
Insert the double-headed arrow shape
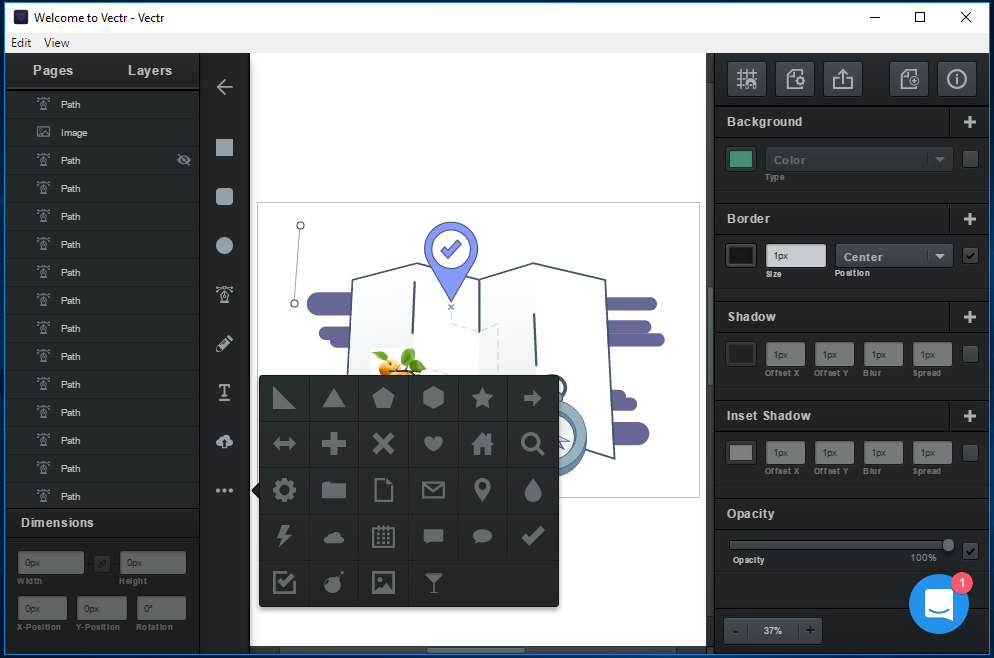point(284,444)
